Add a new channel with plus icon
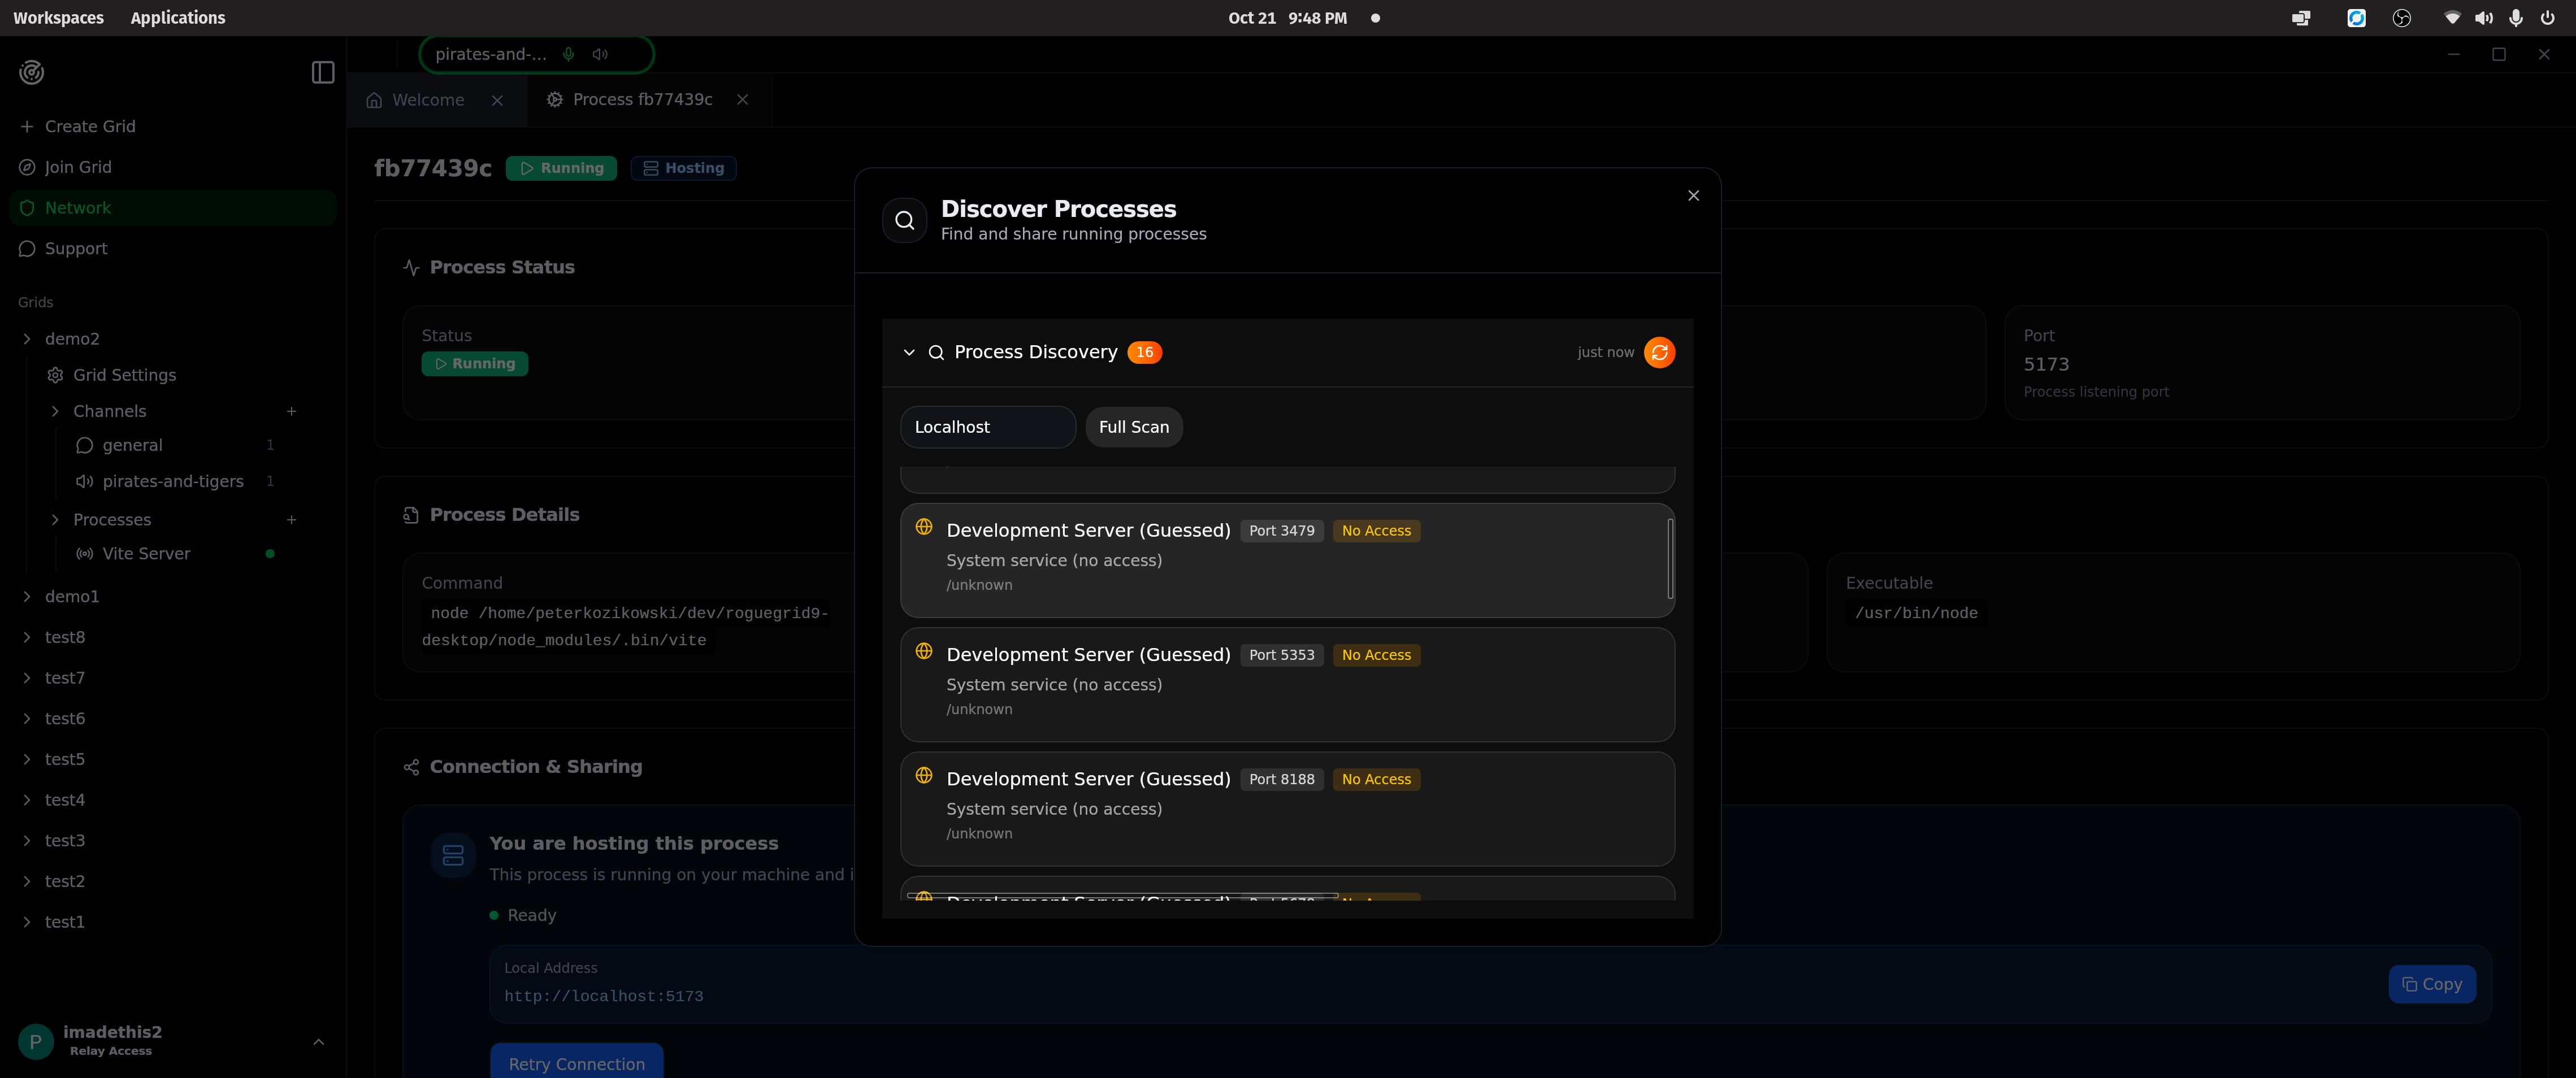Image resolution: width=2576 pixels, height=1078 pixels. click(291, 411)
